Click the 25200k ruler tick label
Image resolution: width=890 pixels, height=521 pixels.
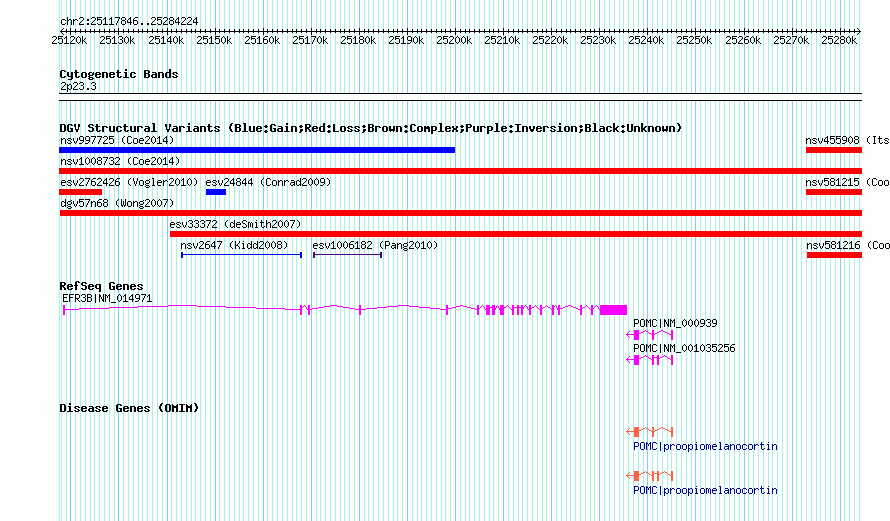454,40
